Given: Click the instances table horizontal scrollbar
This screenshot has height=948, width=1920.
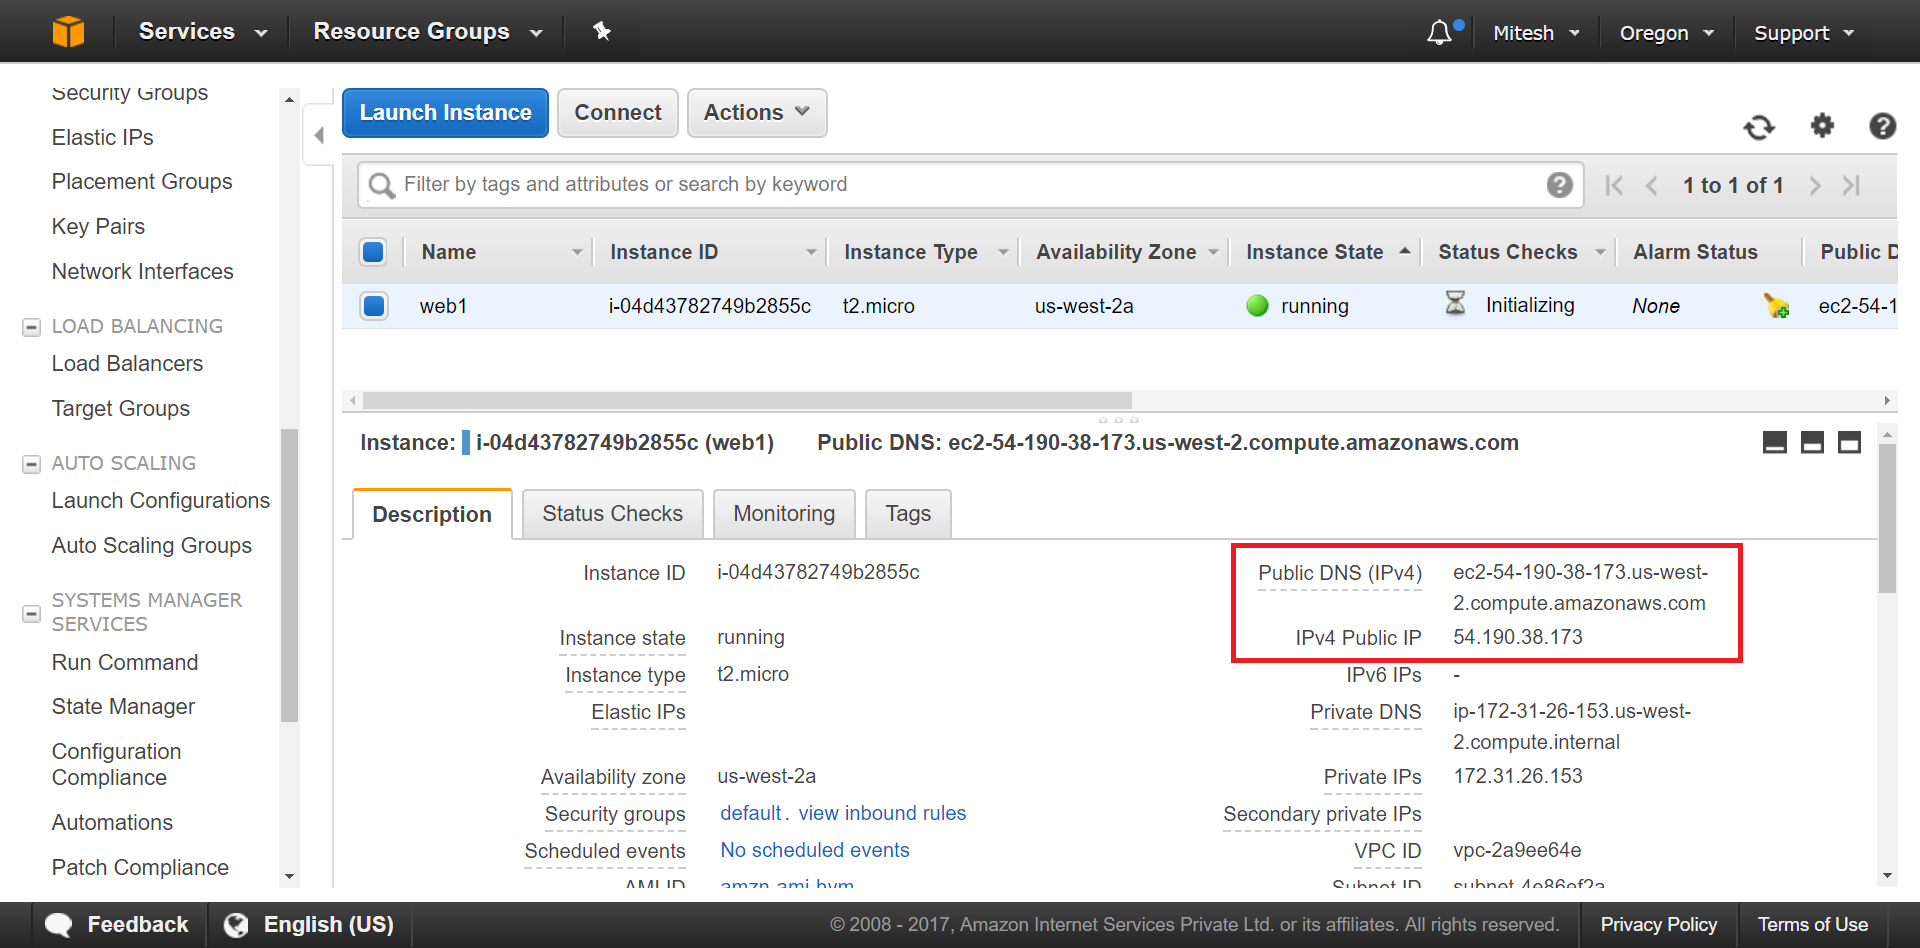Looking at the screenshot, I should pos(747,400).
